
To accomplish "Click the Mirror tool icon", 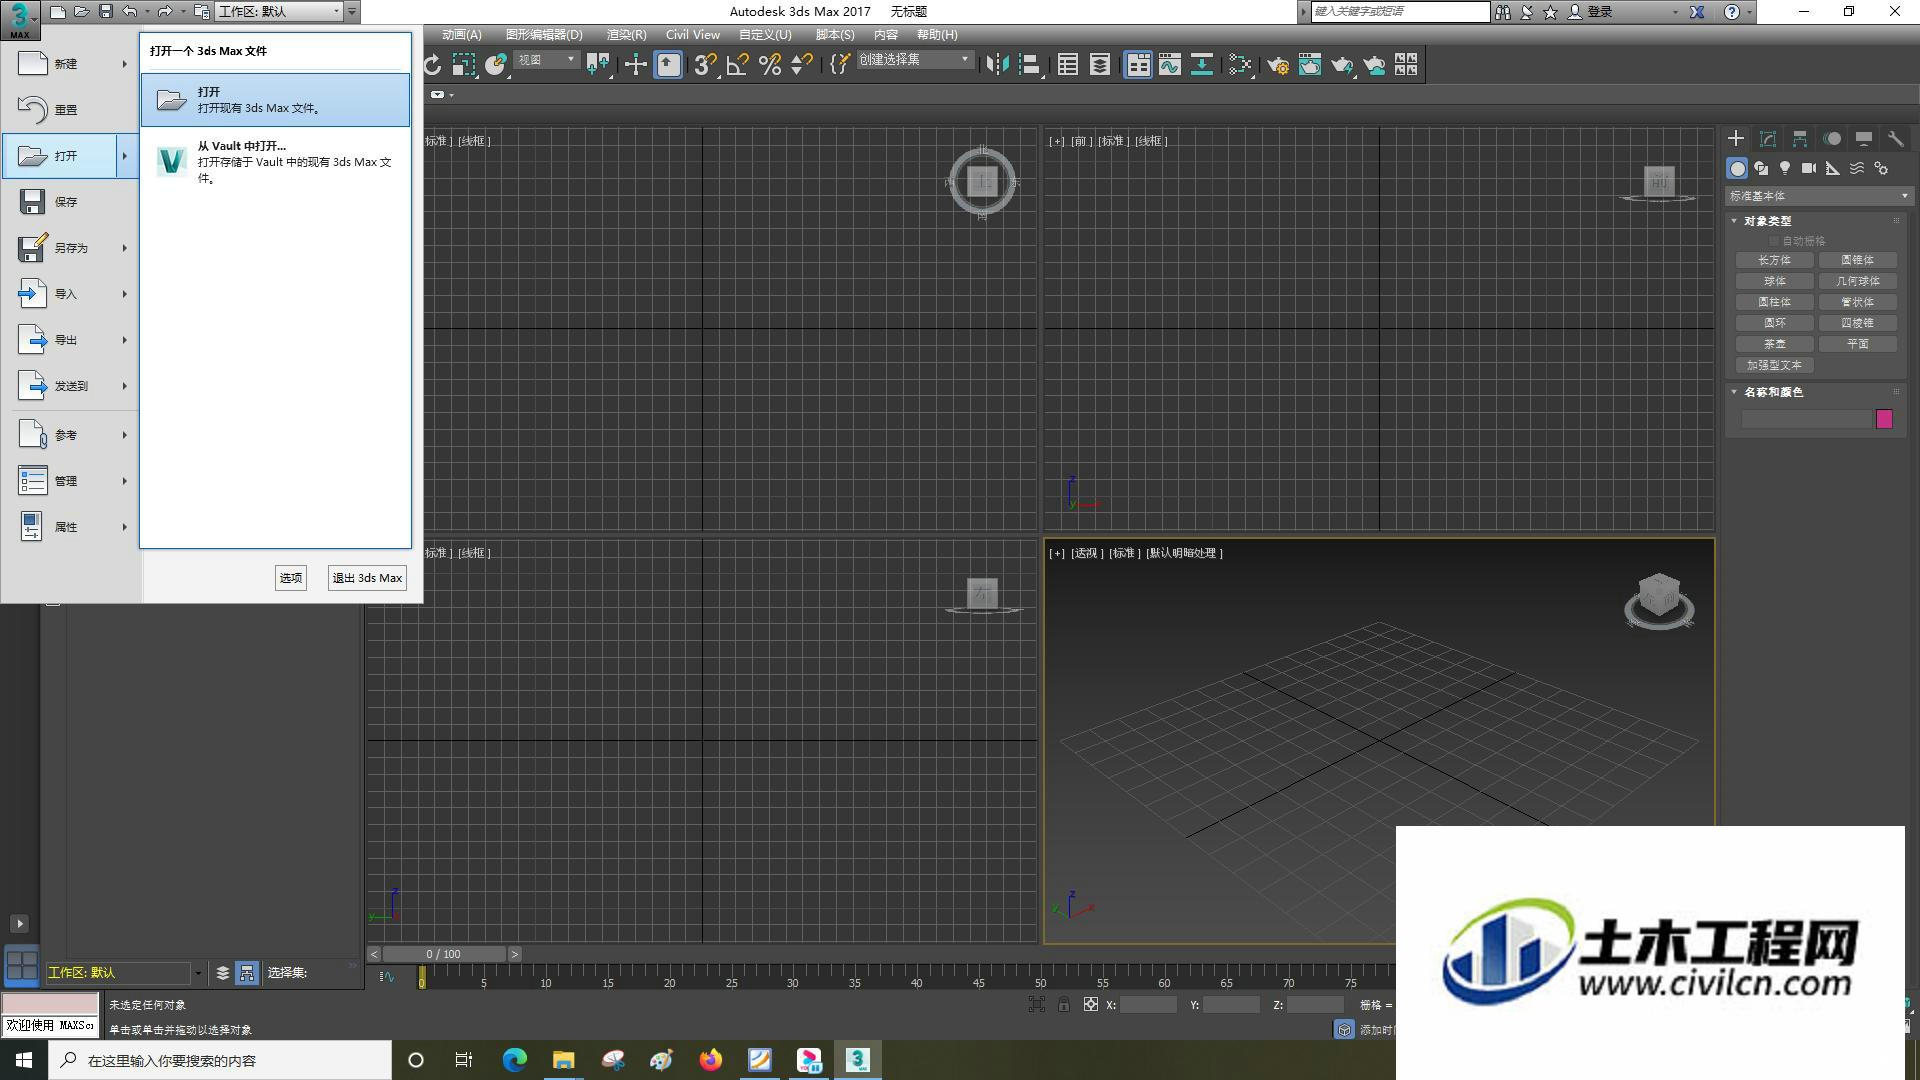I will click(x=997, y=65).
